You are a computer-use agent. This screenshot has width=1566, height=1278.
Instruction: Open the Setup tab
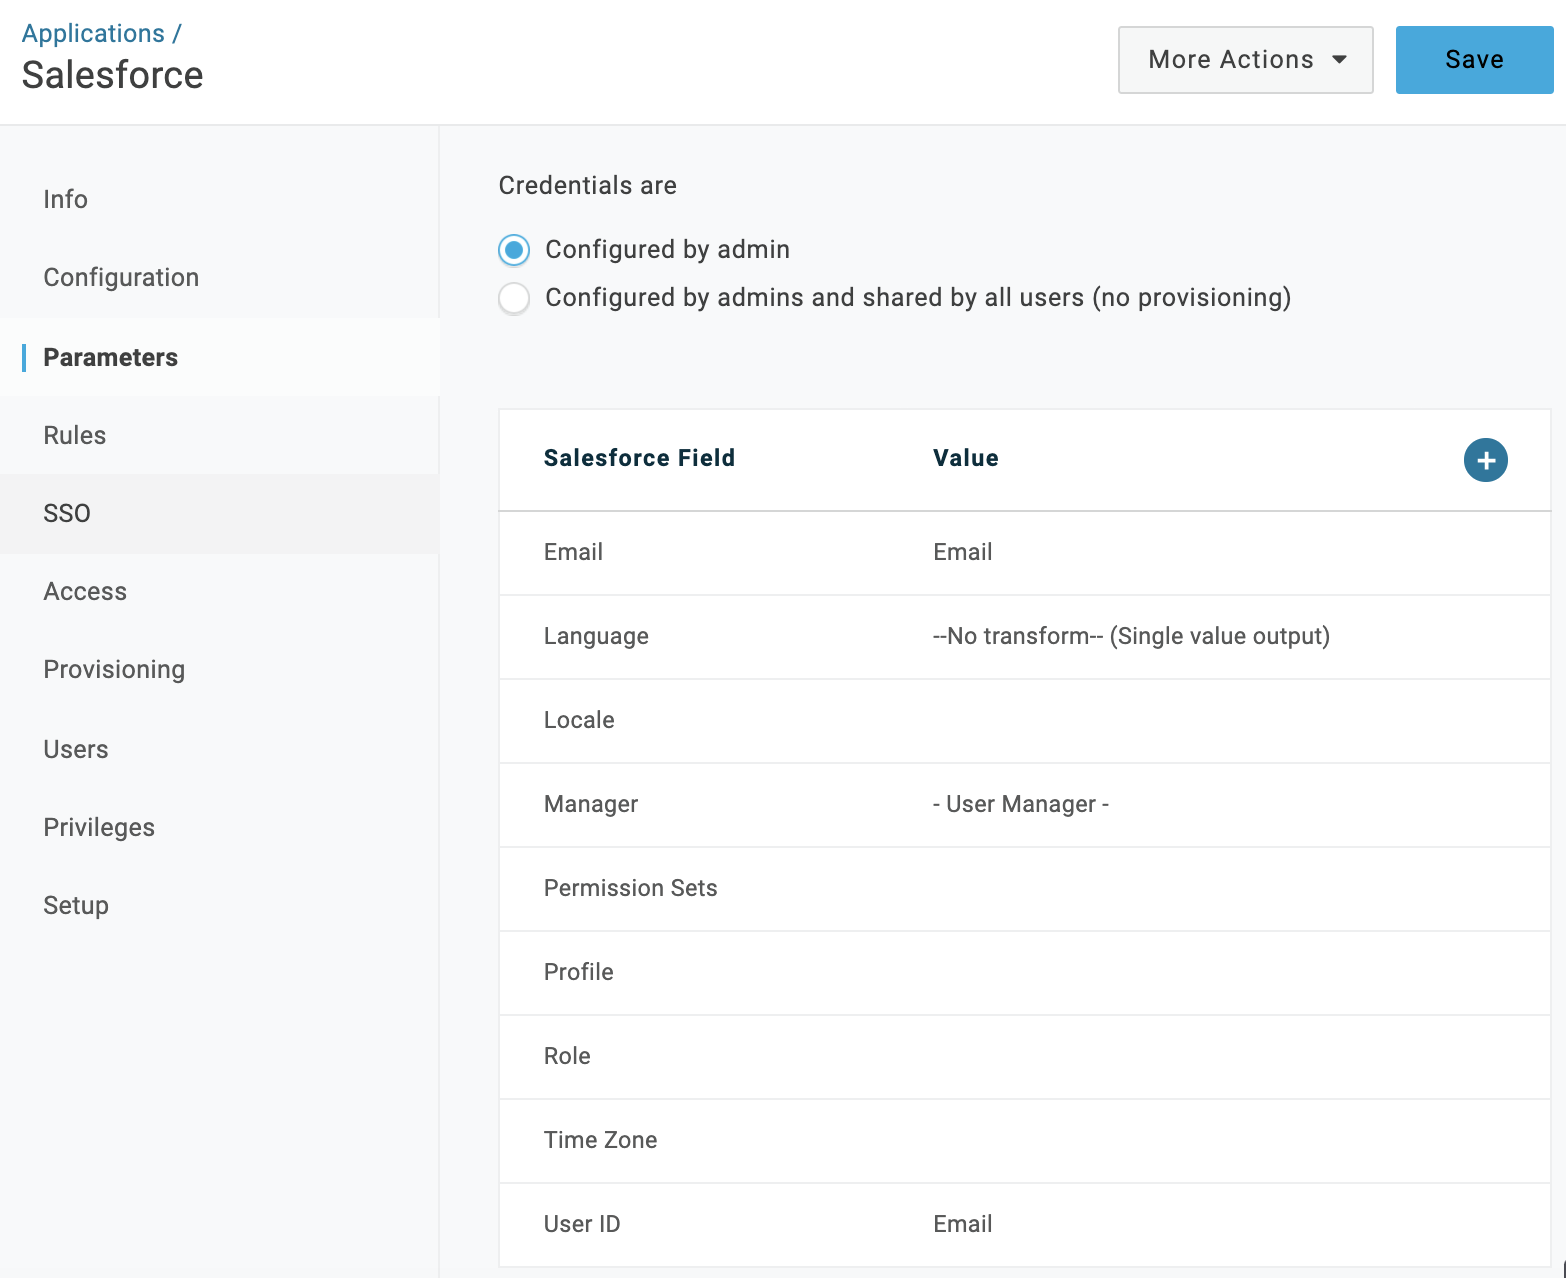[x=219, y=905]
